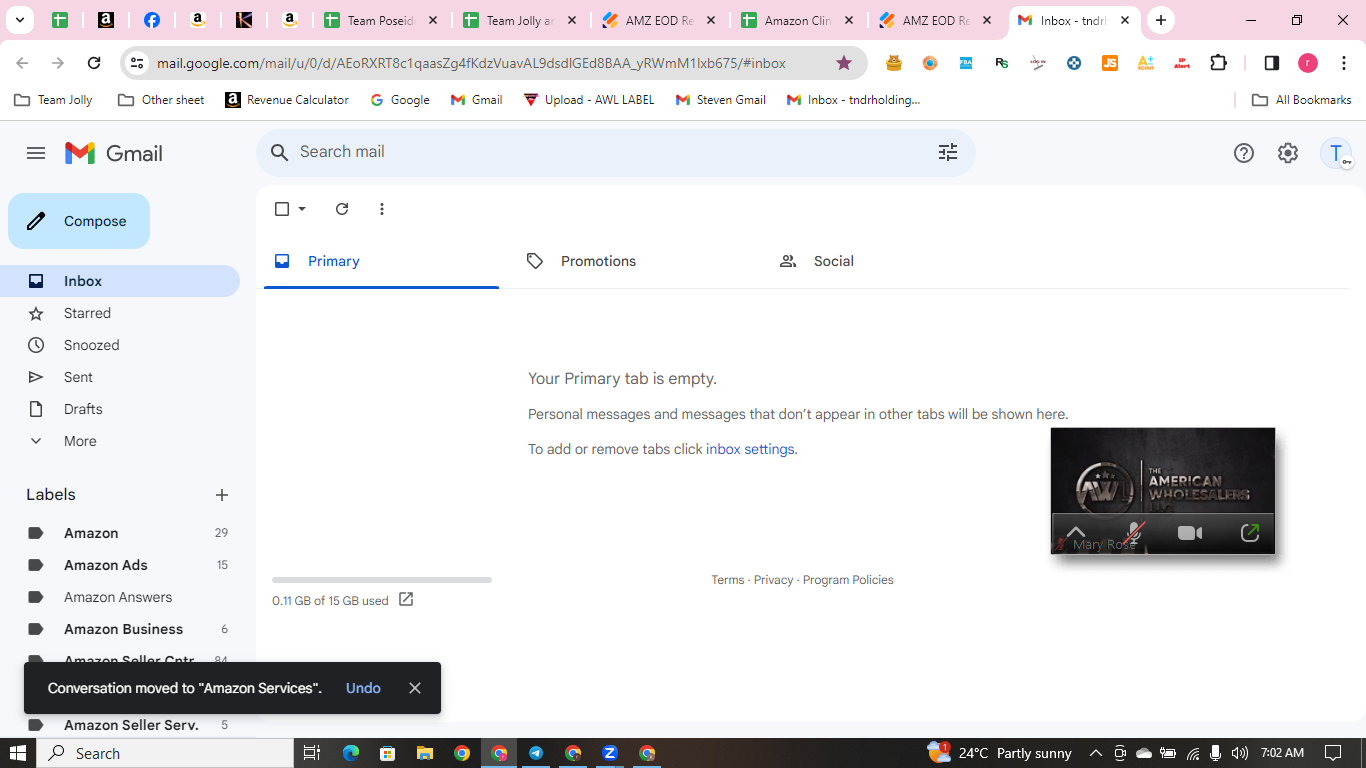Open Jungle Scout JS extension
1366x768 pixels.
(x=1110, y=63)
